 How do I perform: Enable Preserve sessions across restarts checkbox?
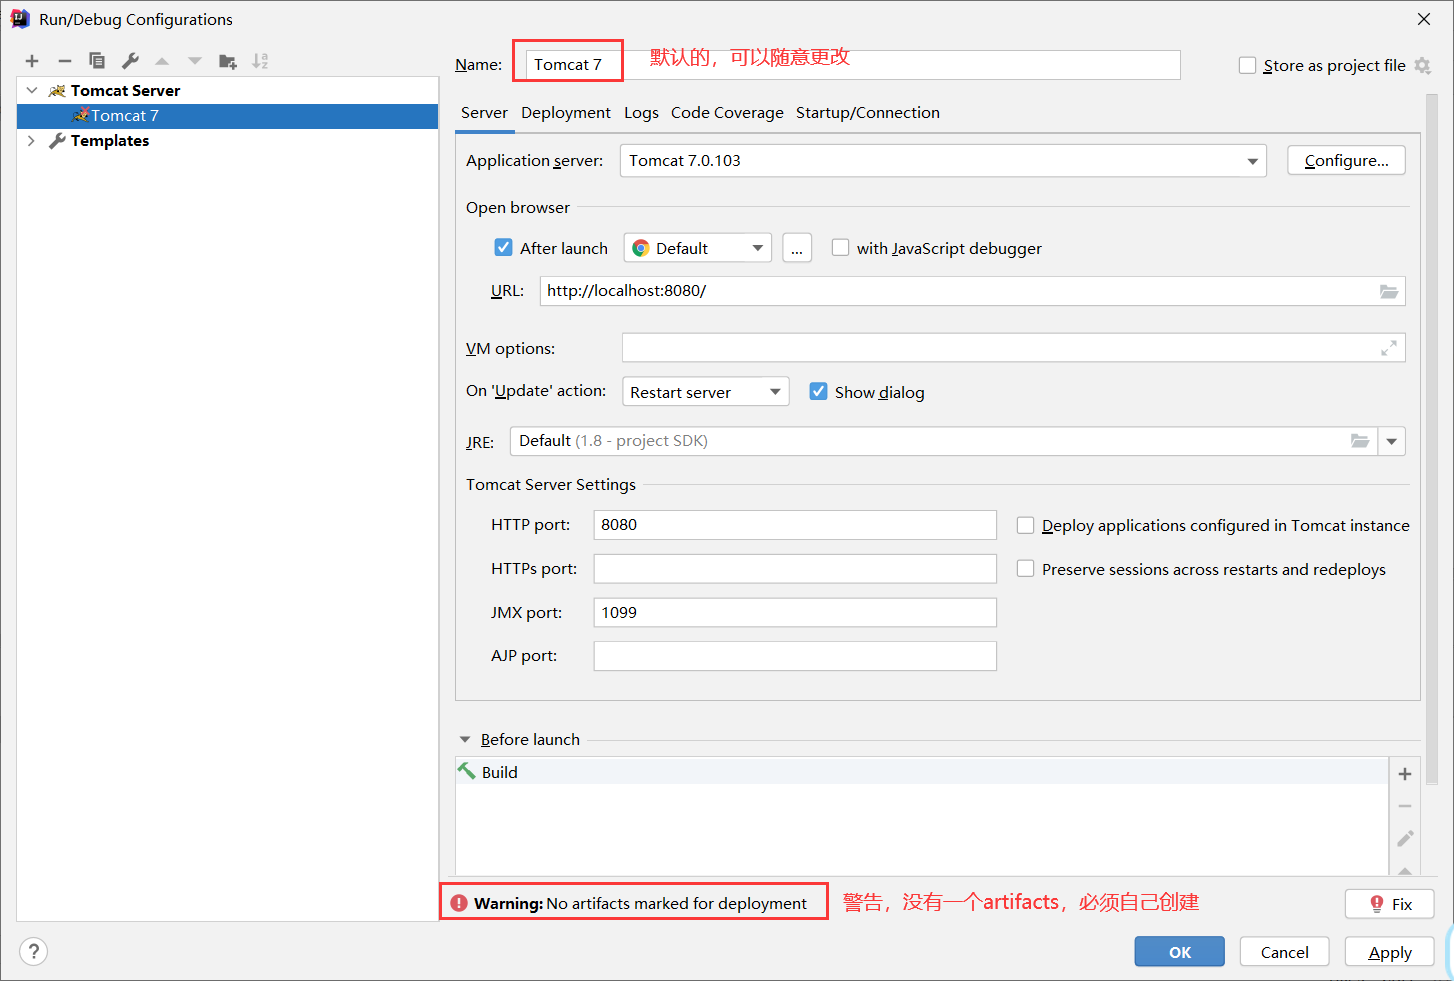point(1025,568)
